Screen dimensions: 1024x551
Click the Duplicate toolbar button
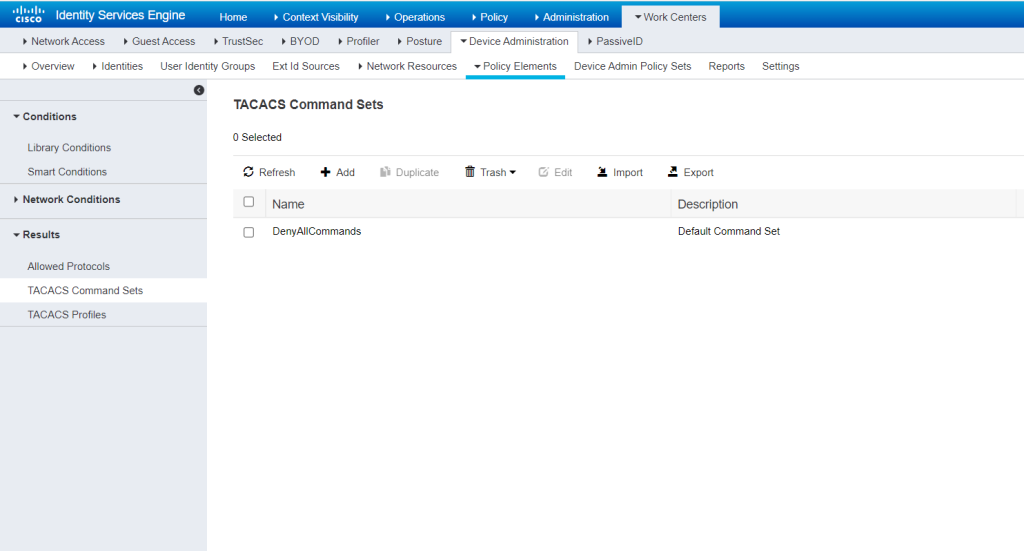[409, 172]
